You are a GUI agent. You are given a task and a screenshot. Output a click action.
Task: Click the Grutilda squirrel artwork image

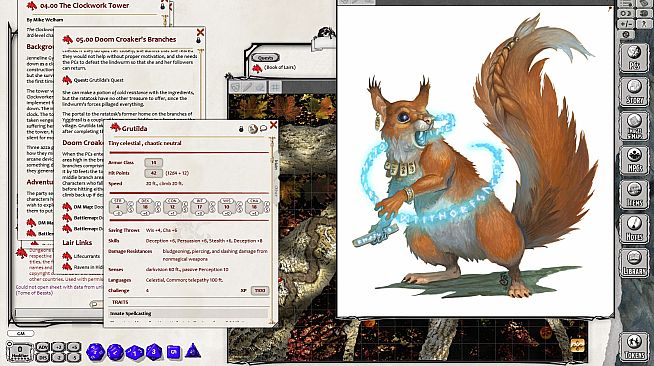click(475, 160)
